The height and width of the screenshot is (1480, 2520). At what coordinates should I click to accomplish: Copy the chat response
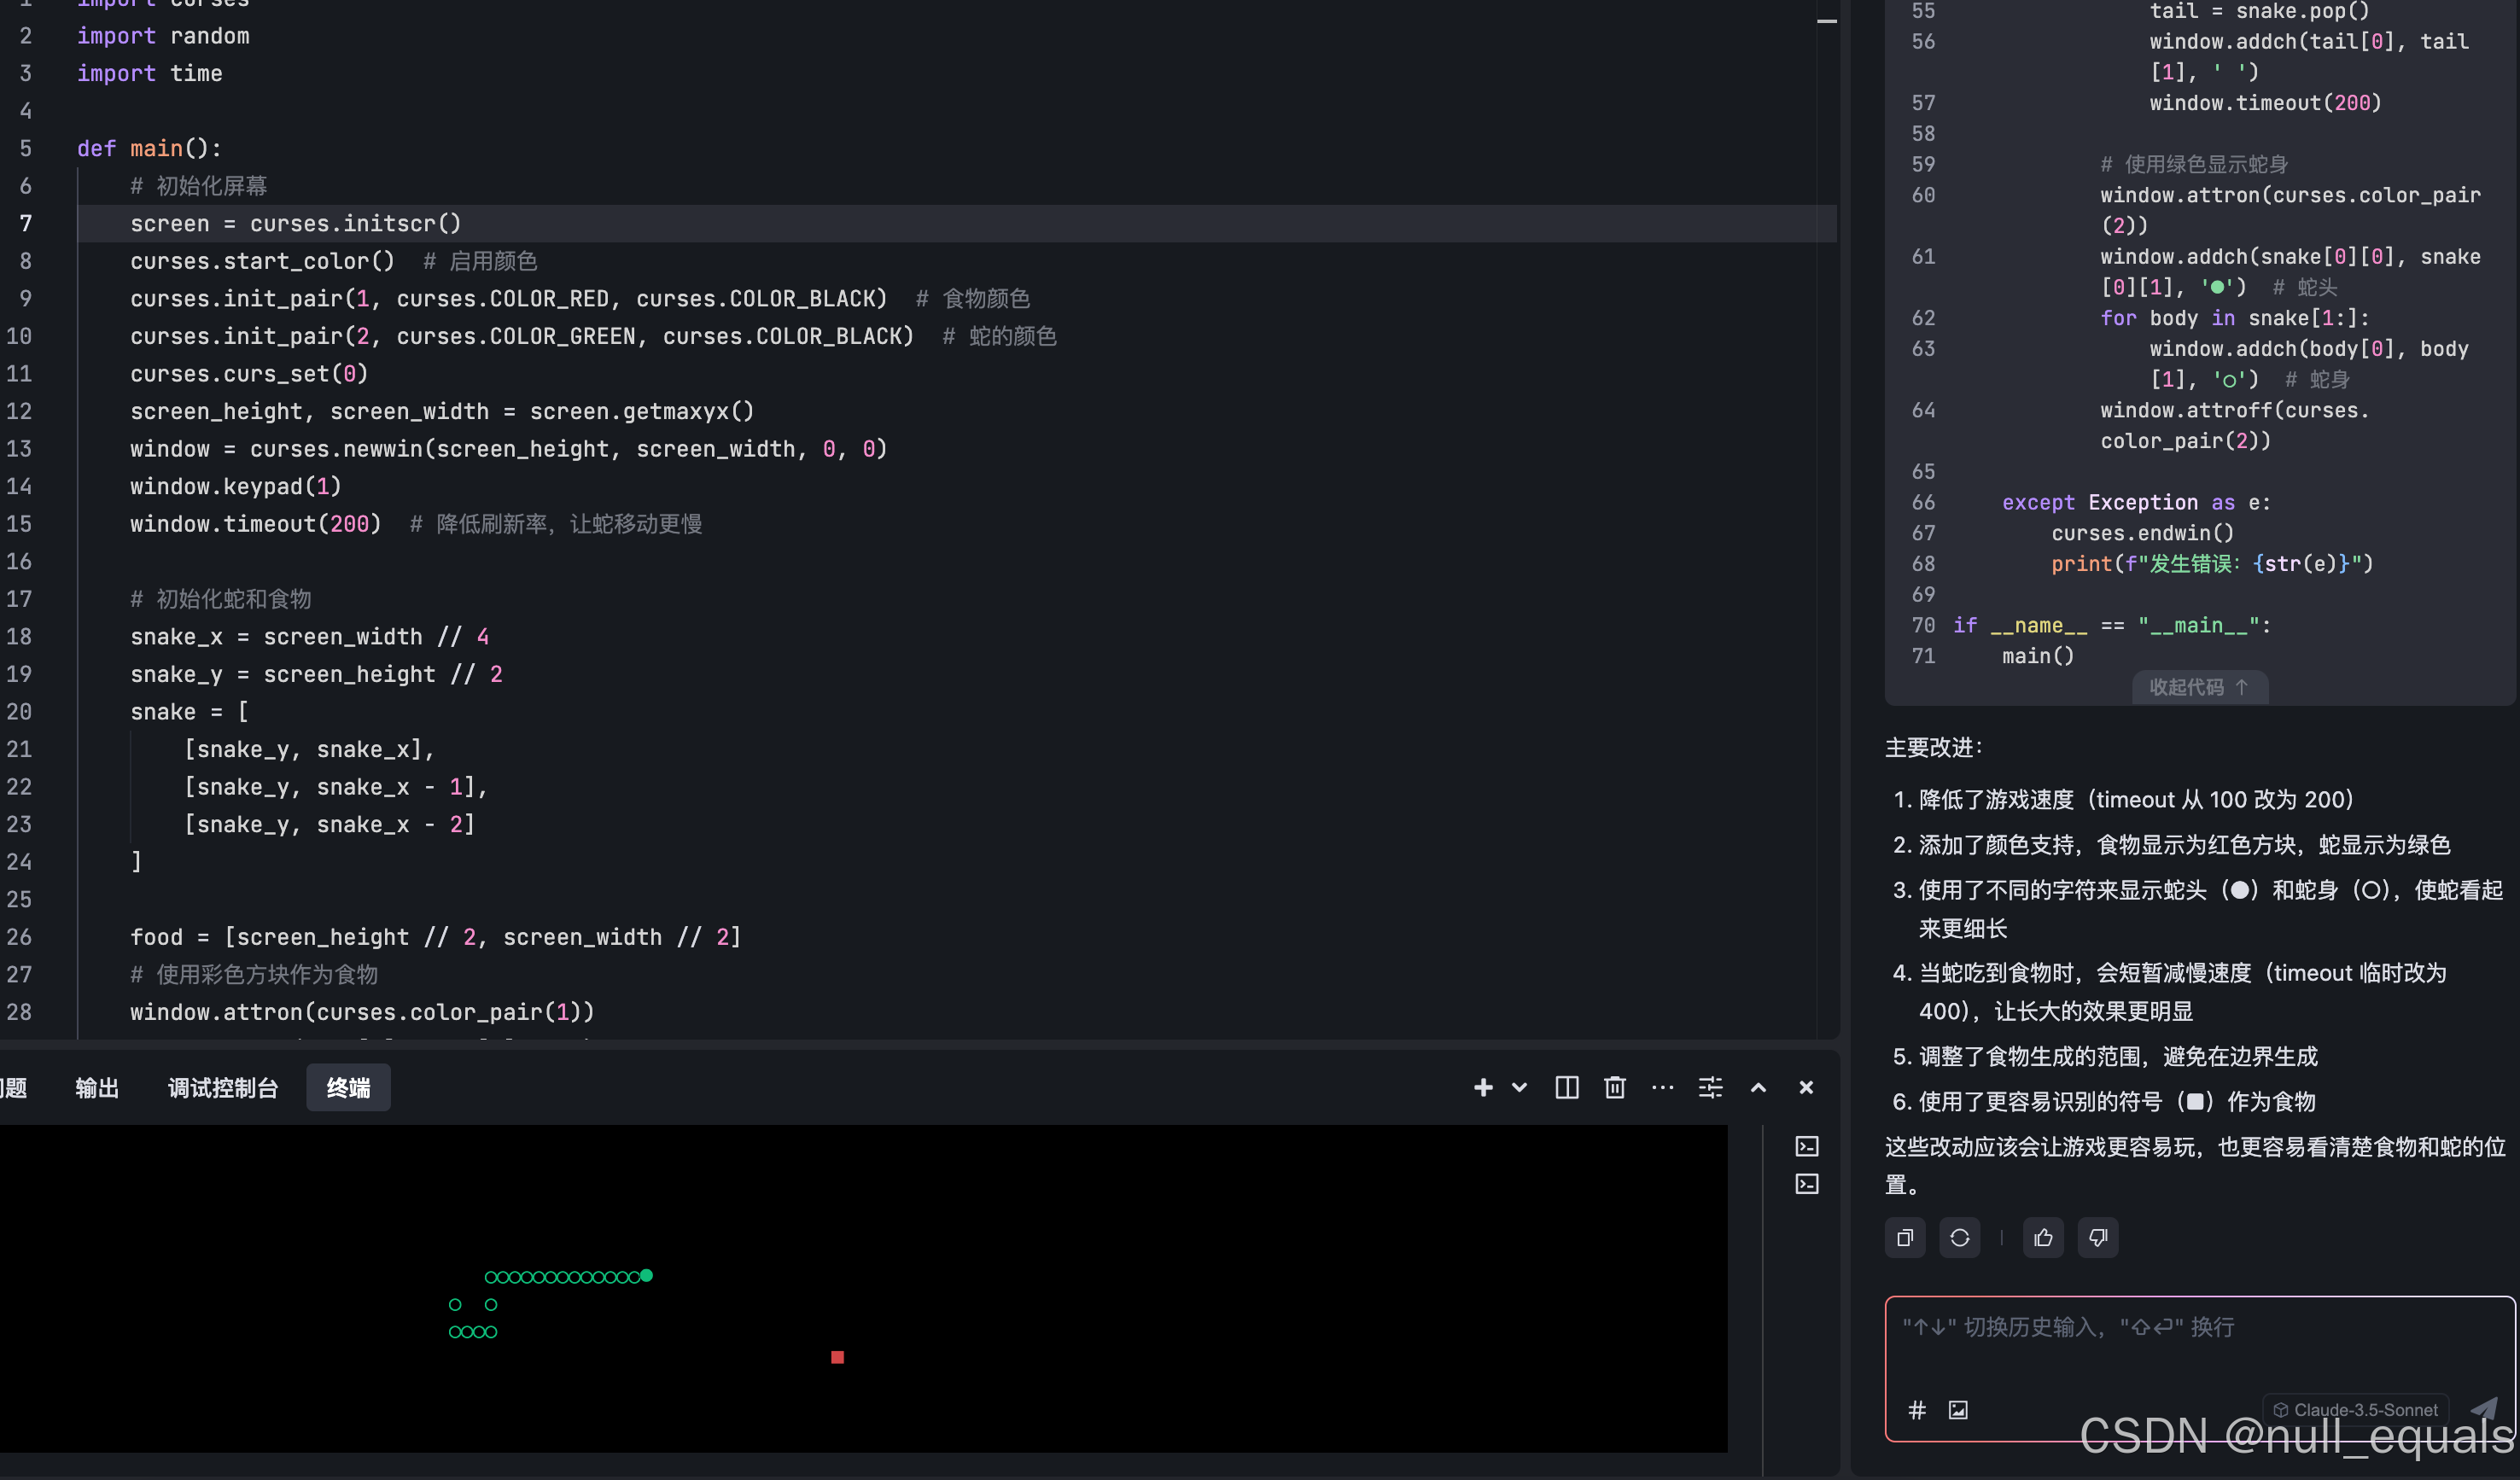click(x=1905, y=1238)
